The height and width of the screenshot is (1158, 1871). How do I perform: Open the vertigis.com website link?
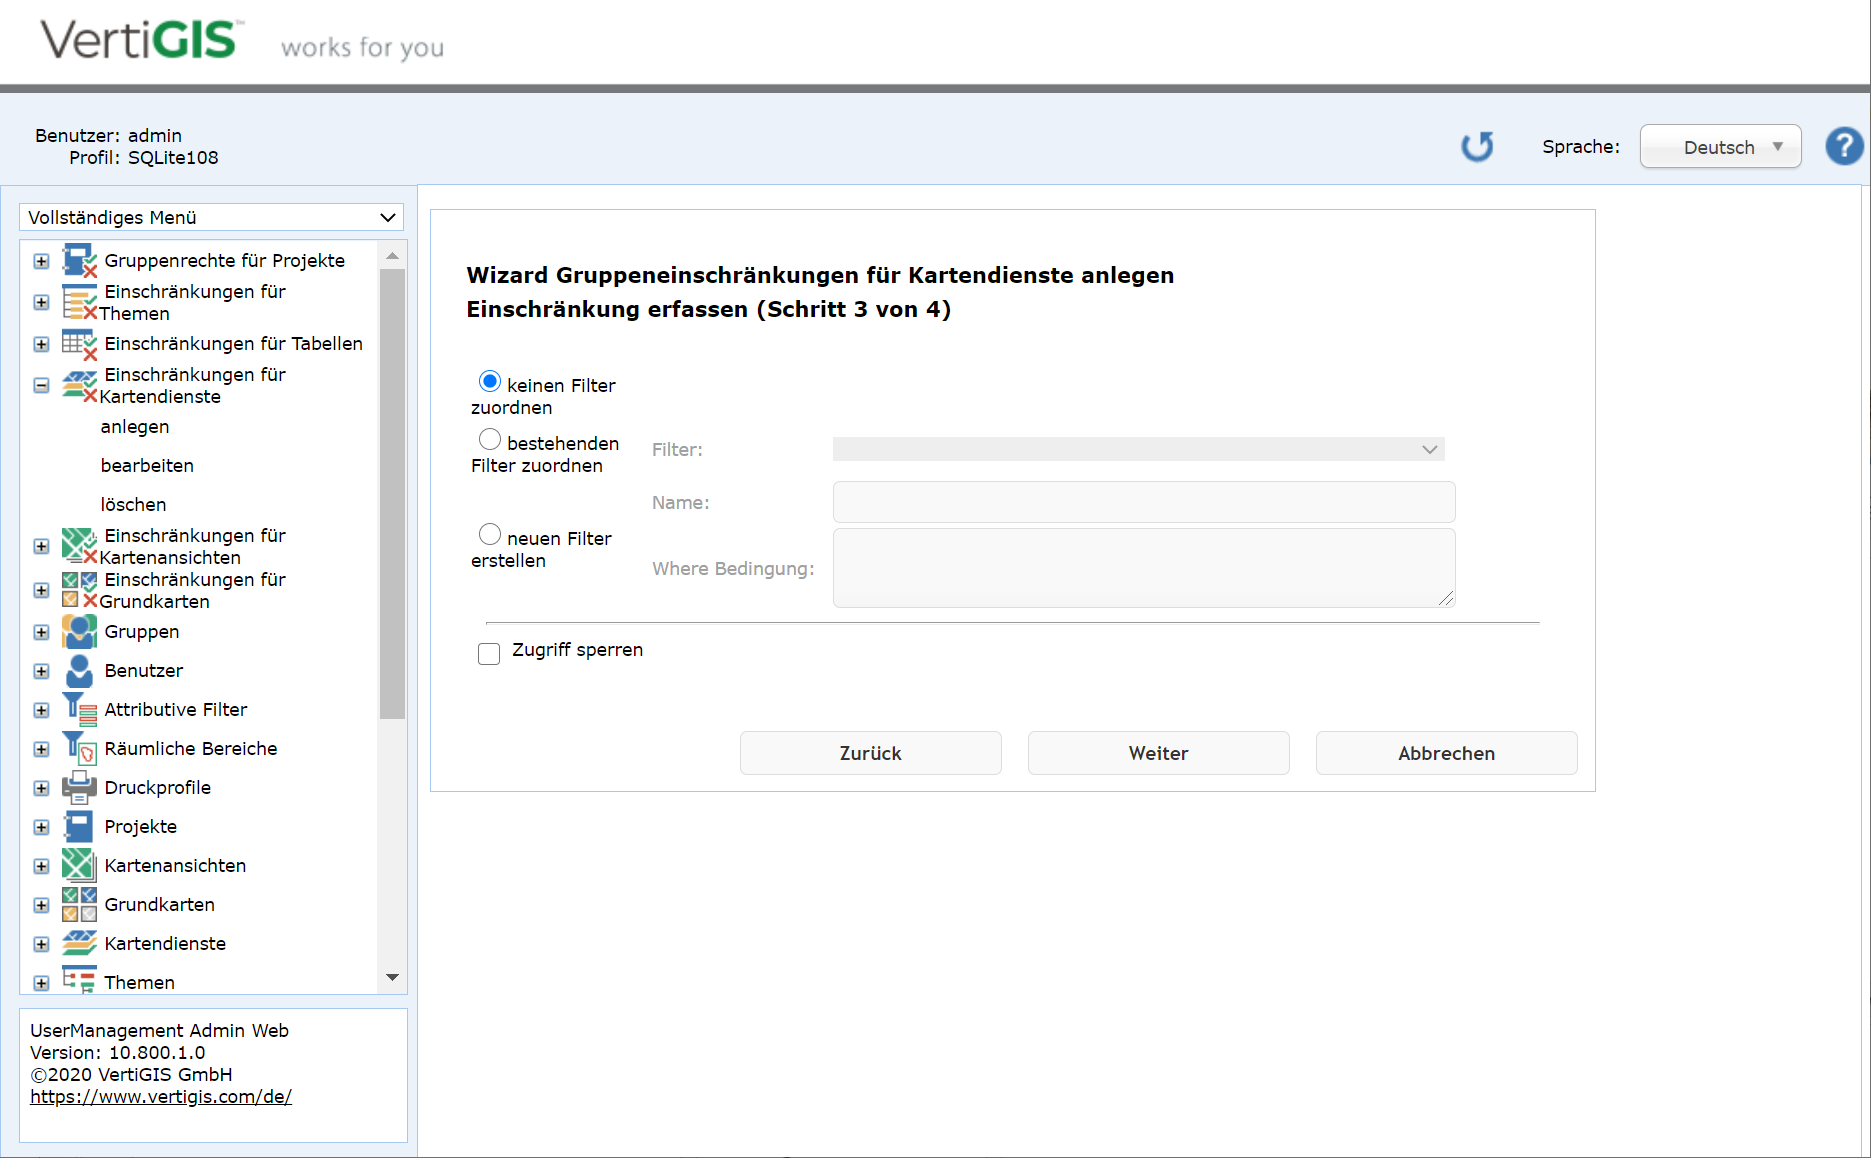tap(161, 1097)
